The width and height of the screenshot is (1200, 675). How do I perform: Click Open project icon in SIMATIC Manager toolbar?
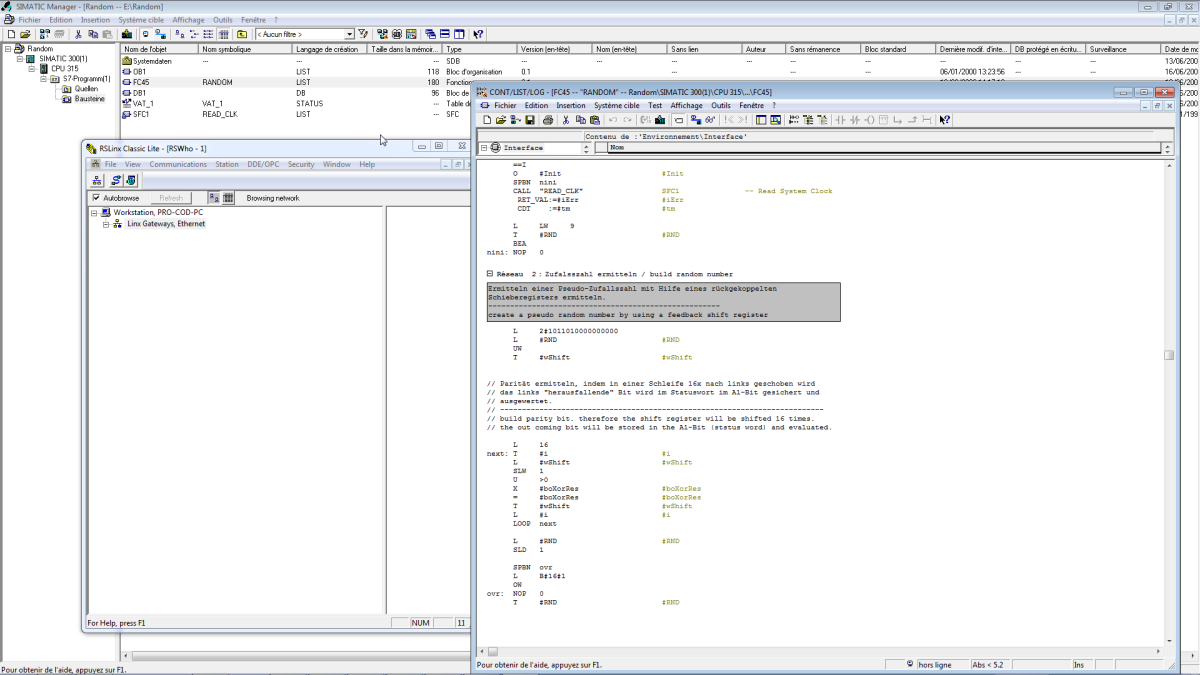(23, 34)
